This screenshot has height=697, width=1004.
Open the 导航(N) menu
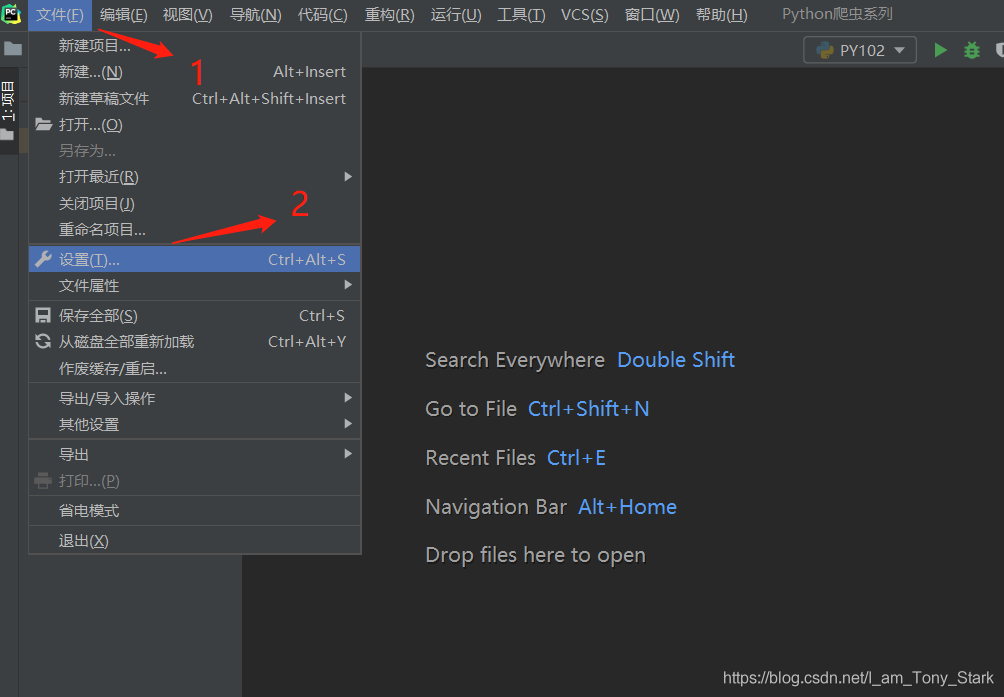pos(255,15)
